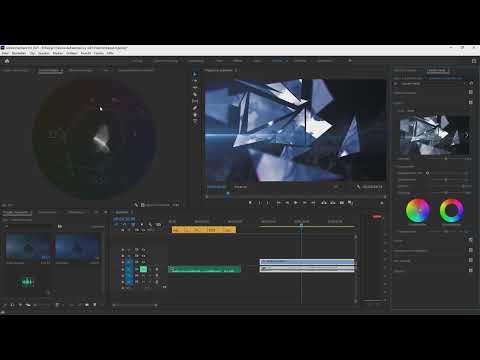
Task: Select the Track Select Forward tool
Action: pyautogui.click(x=195, y=81)
